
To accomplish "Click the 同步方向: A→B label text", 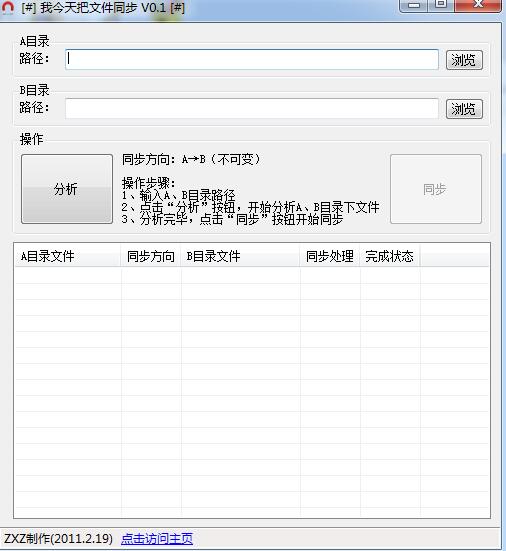I will (191, 160).
